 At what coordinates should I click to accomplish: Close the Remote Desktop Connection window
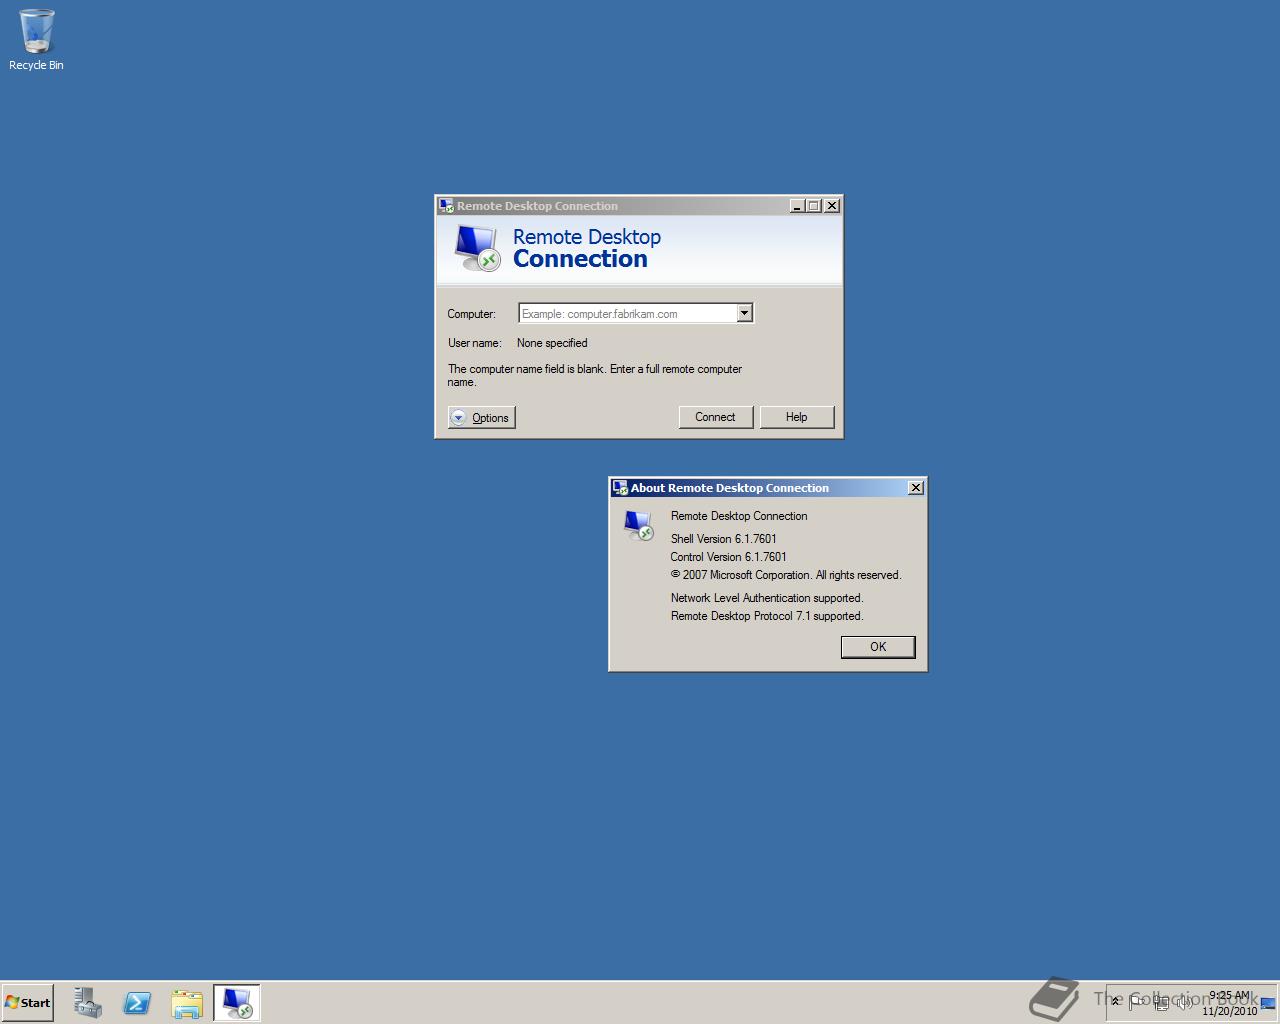click(831, 206)
